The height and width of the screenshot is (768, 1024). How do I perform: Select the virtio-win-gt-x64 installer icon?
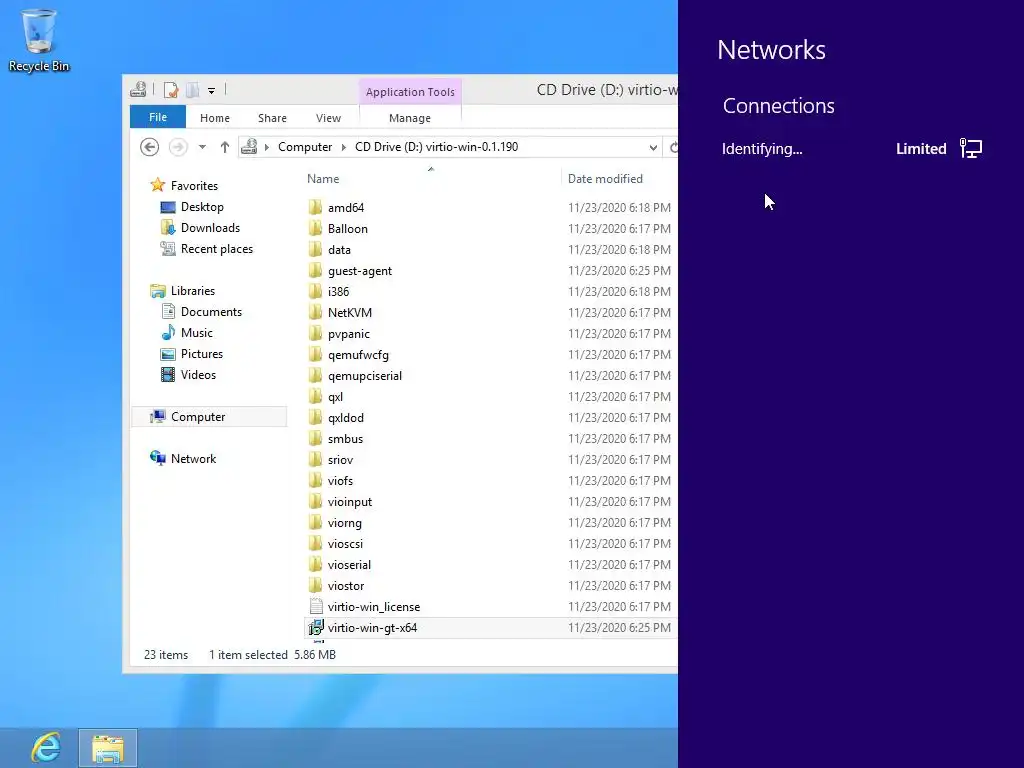[316, 628]
